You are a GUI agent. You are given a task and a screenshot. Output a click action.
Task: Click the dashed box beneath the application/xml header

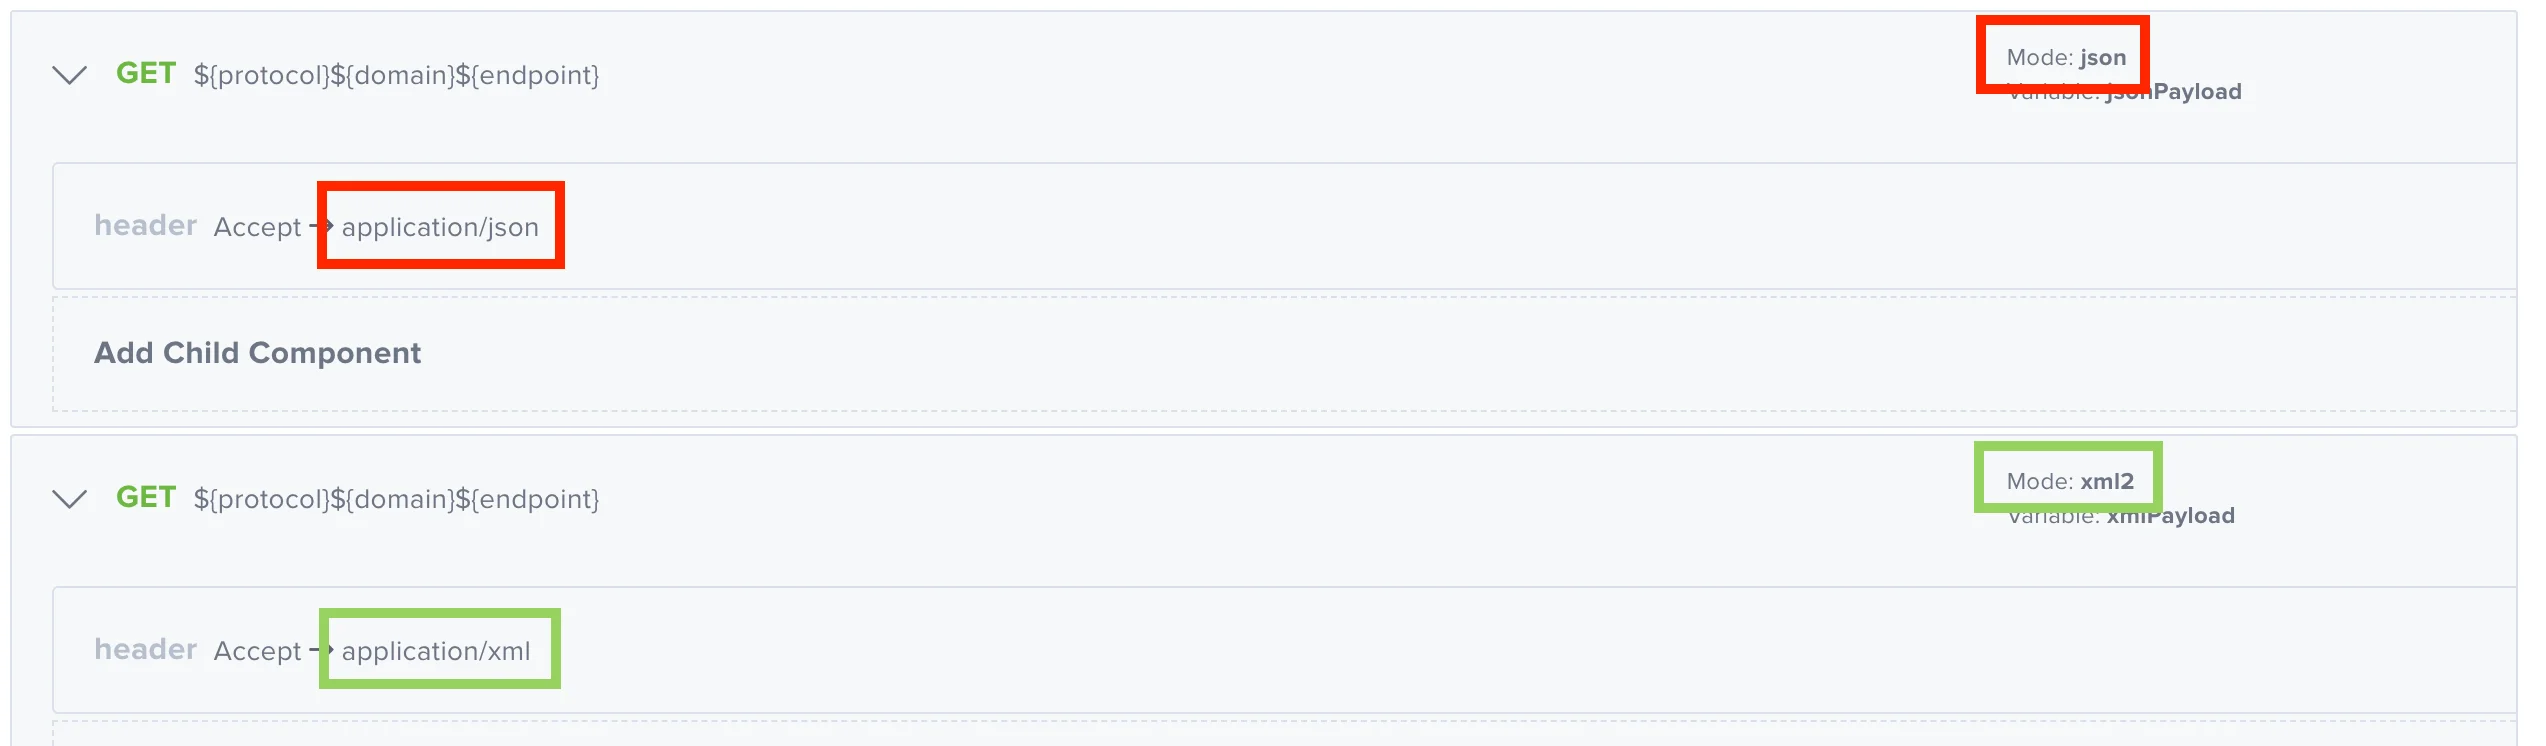pos(1280,733)
